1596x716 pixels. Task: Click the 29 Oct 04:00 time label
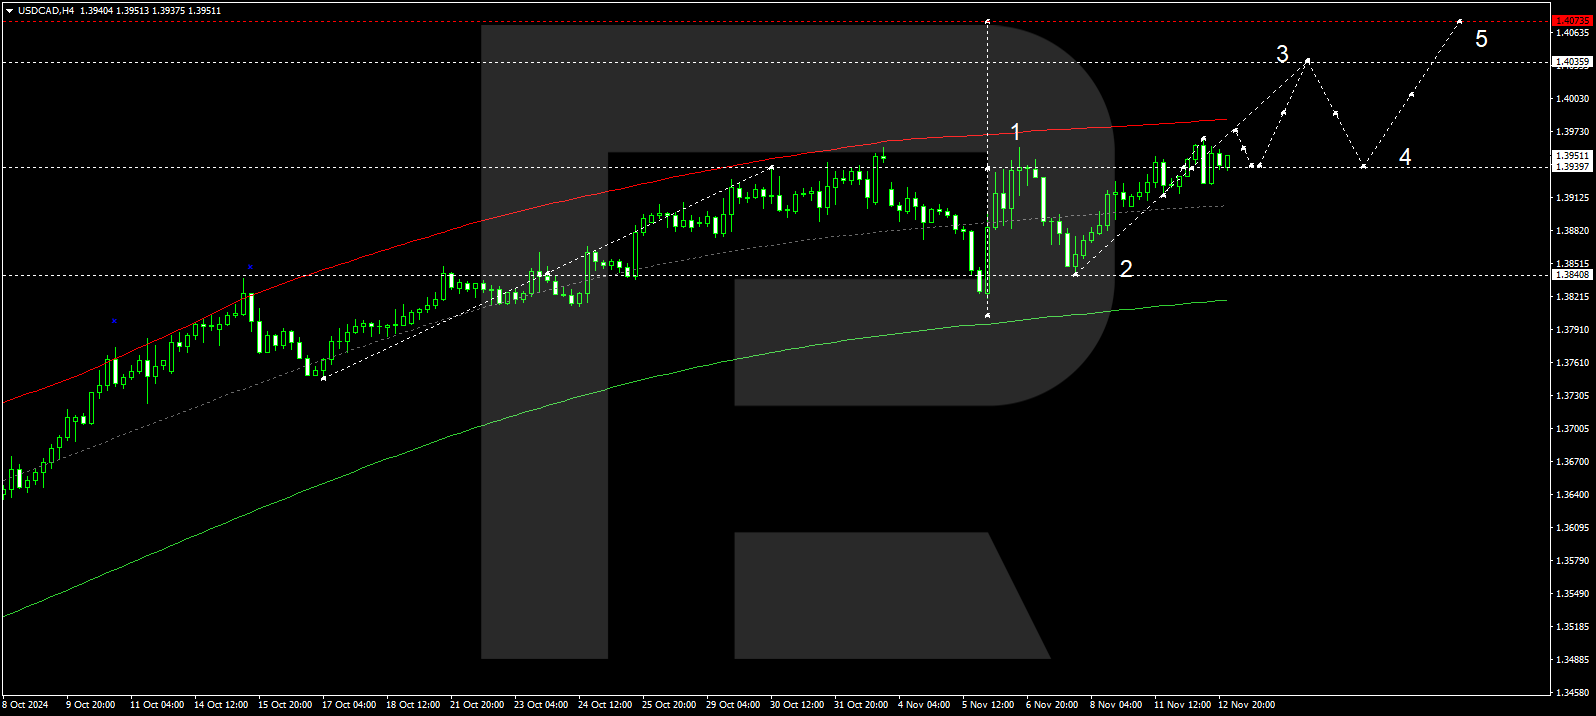click(x=733, y=705)
